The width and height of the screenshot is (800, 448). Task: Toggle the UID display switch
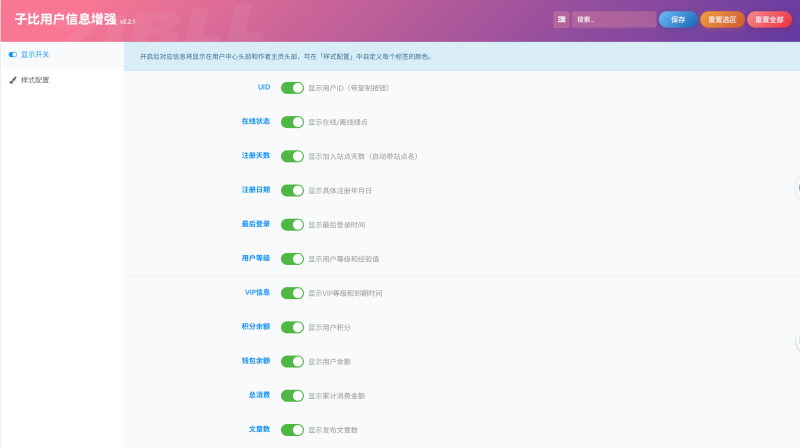pyautogui.click(x=292, y=88)
